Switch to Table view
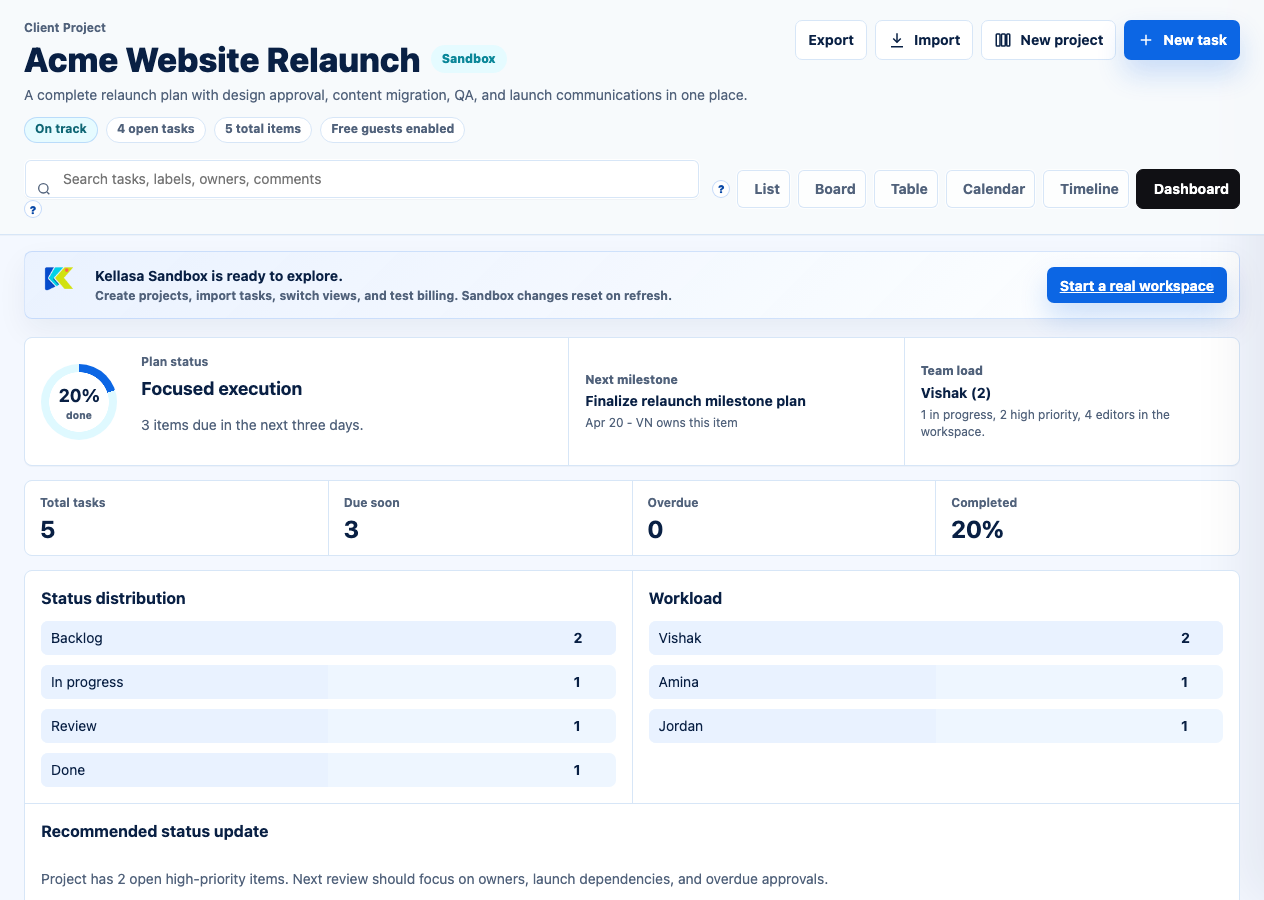Image resolution: width=1264 pixels, height=900 pixels. [x=908, y=189]
